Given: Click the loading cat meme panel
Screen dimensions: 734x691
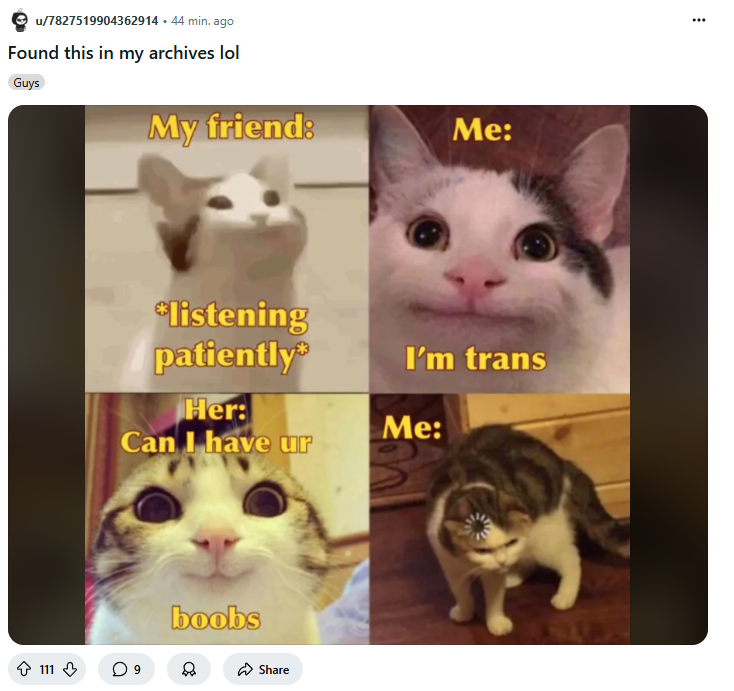Looking at the screenshot, I should [x=499, y=519].
